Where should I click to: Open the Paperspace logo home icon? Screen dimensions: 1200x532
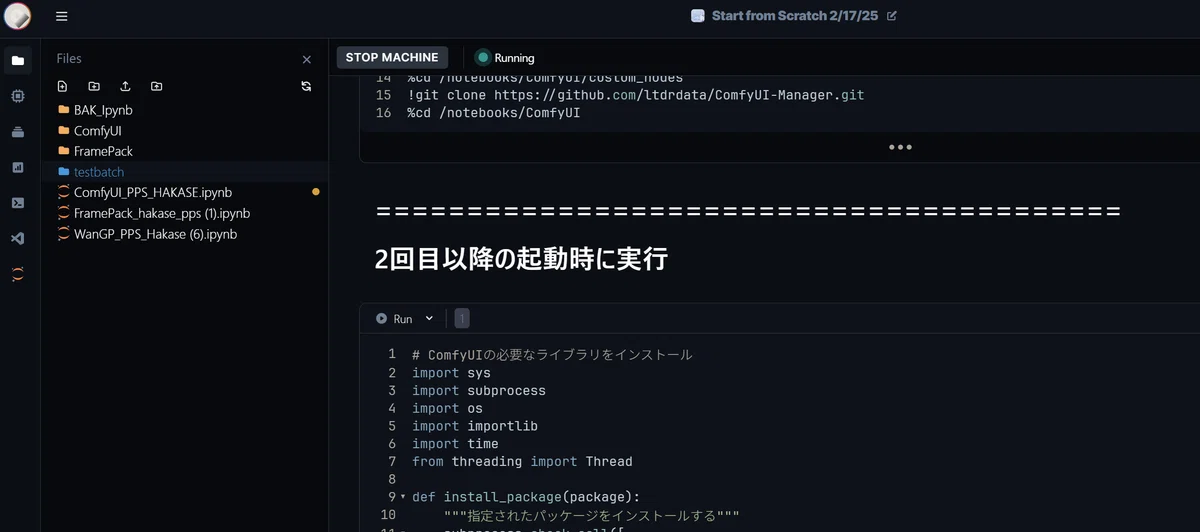click(17, 16)
